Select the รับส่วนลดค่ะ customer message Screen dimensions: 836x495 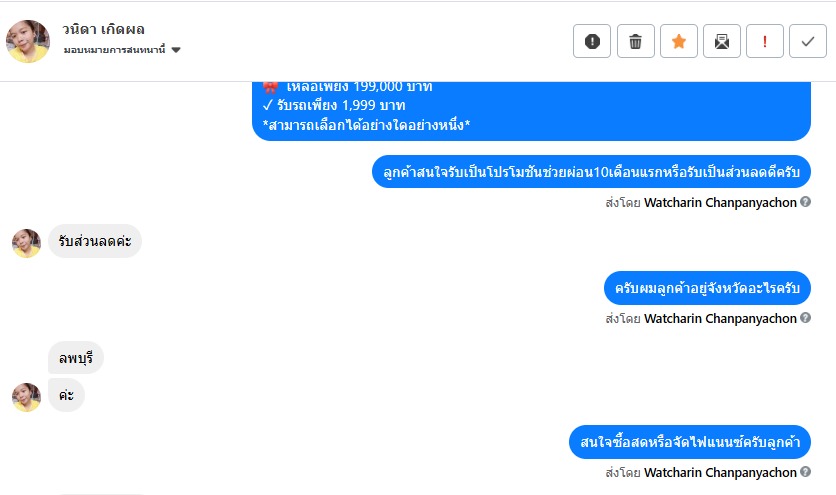[x=95, y=241]
